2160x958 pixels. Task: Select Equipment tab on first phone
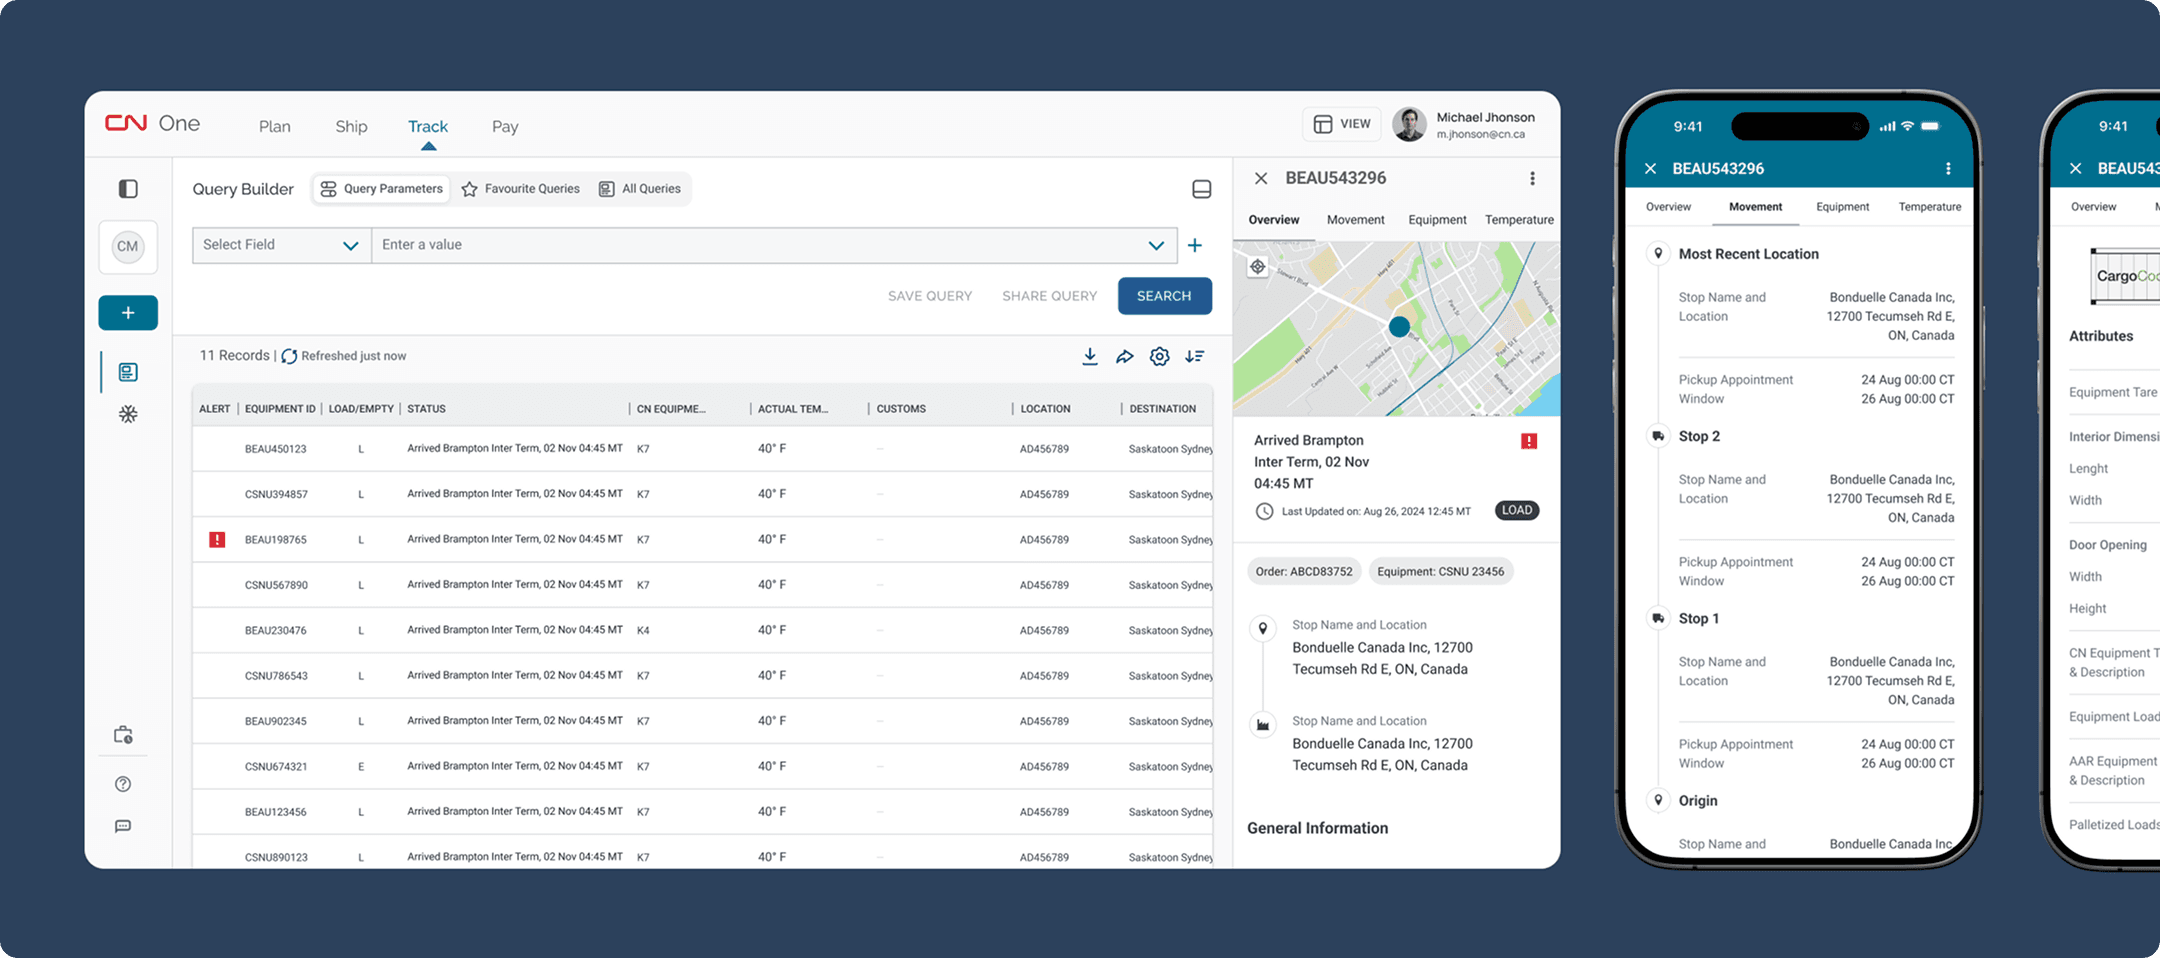click(1842, 207)
